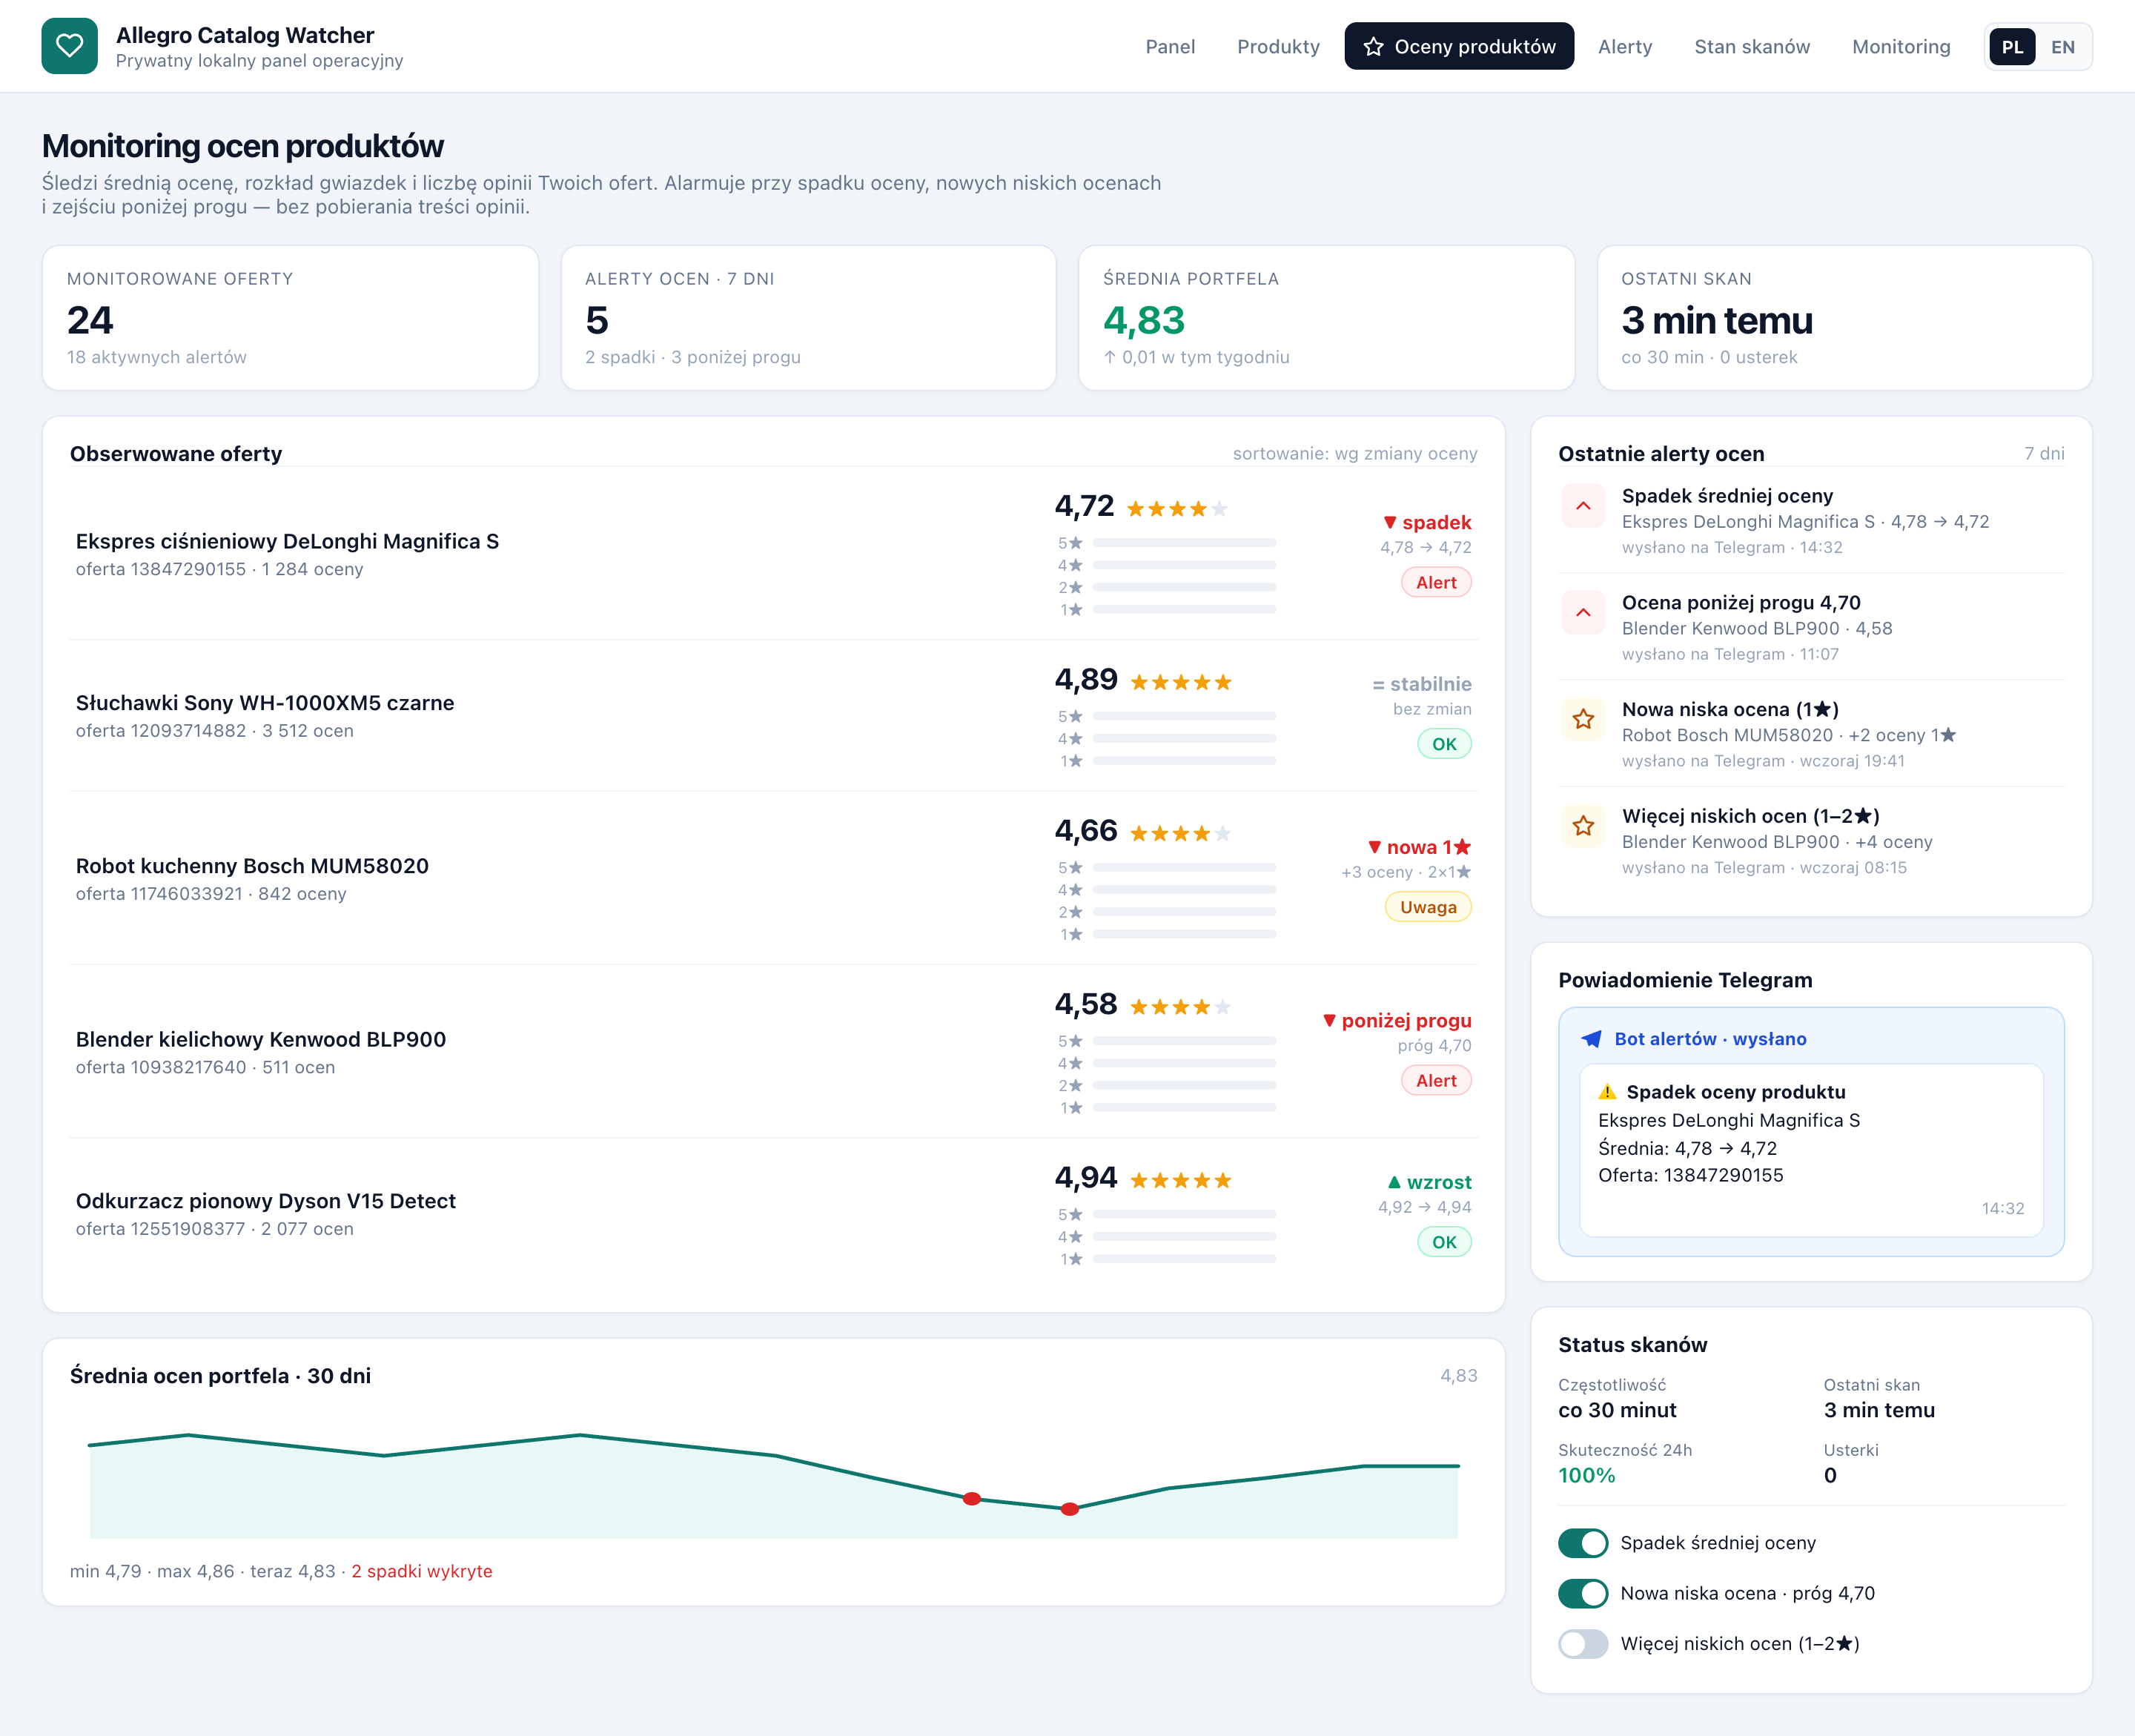Screen dimensions: 2135x1736
Task: Click Alert badge for Kenwood BLP900
Action: tap(1436, 1081)
